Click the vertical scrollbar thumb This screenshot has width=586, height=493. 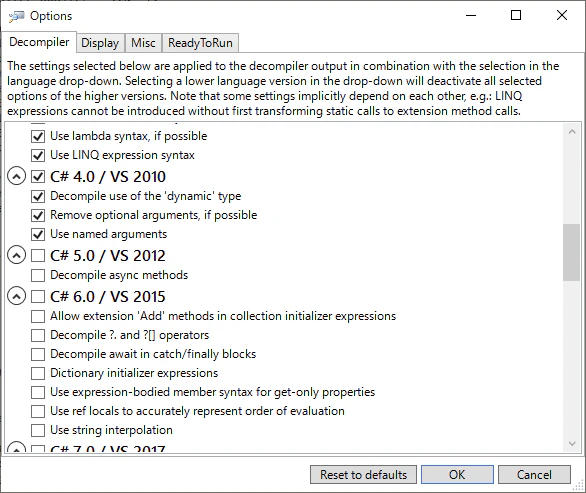(572, 252)
